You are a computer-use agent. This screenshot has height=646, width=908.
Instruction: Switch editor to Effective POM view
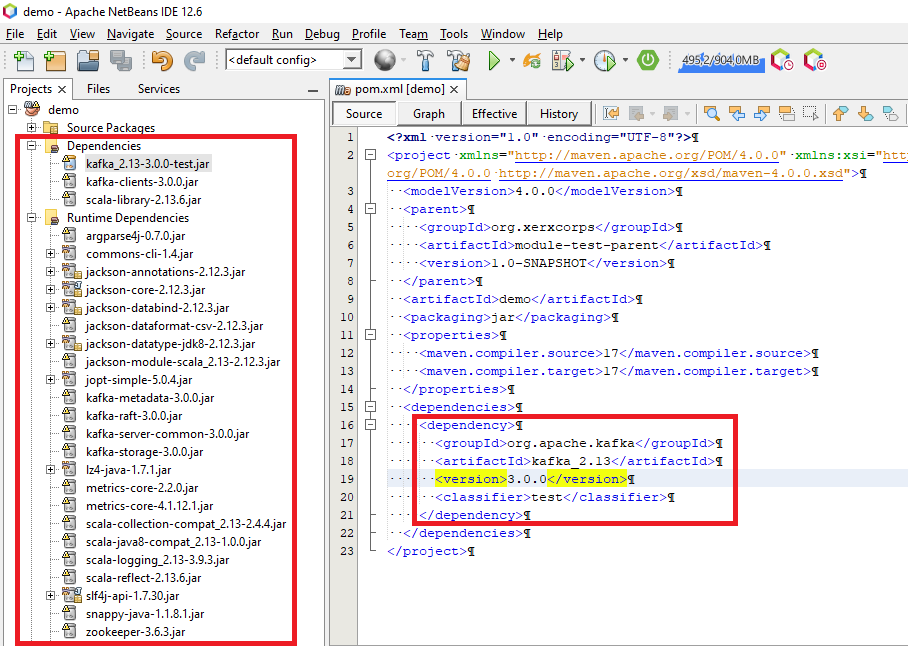tap(495, 113)
